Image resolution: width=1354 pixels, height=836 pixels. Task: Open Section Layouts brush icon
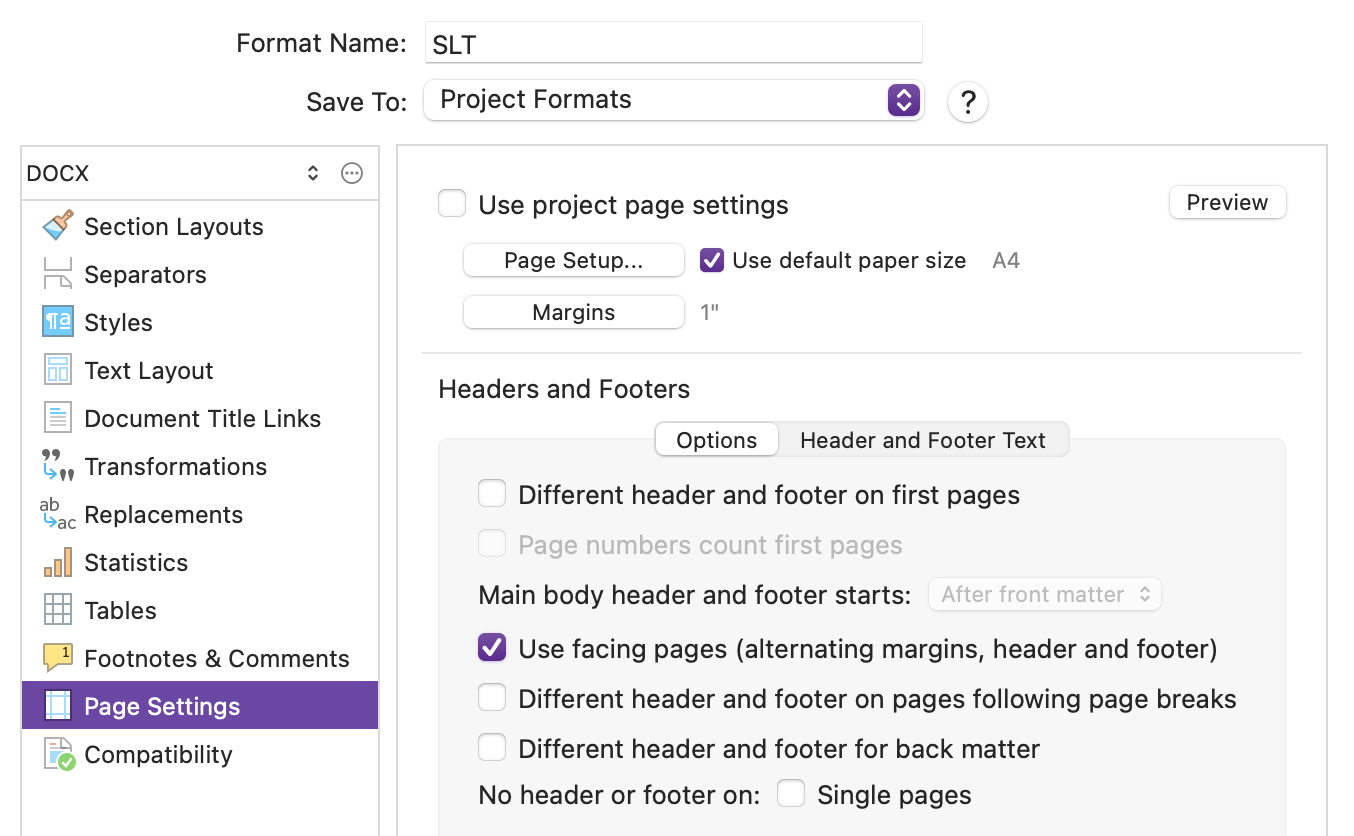point(58,226)
